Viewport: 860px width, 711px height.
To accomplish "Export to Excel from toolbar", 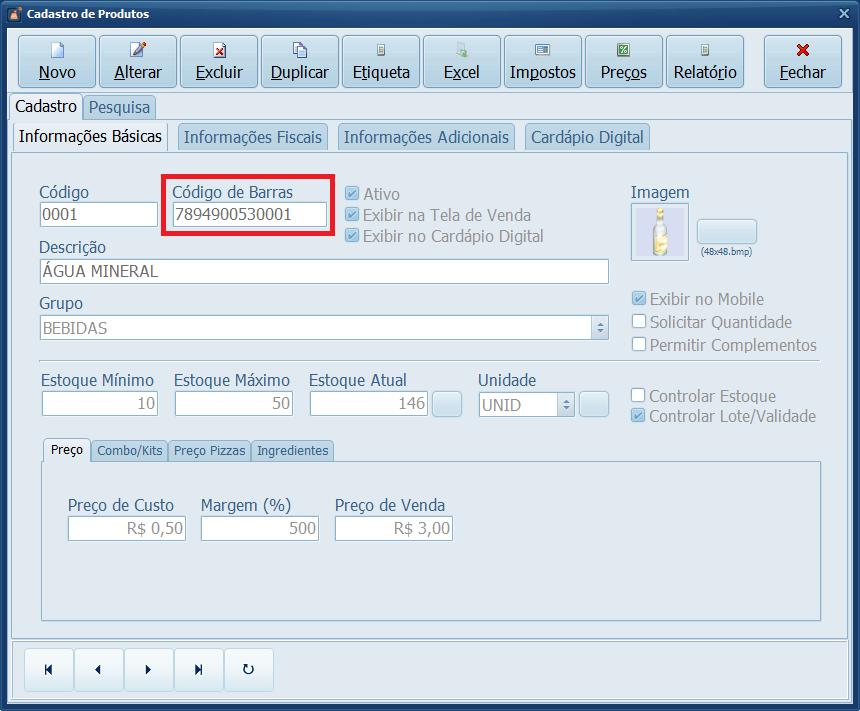I will pyautogui.click(x=462, y=62).
